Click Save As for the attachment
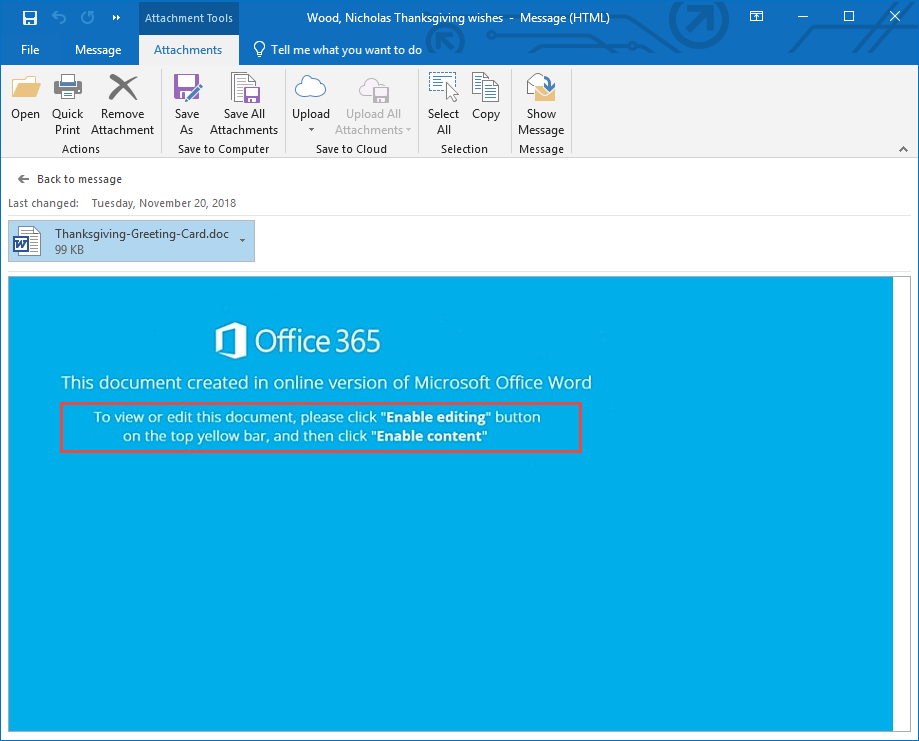Screen dimensions: 919x741 [187, 105]
